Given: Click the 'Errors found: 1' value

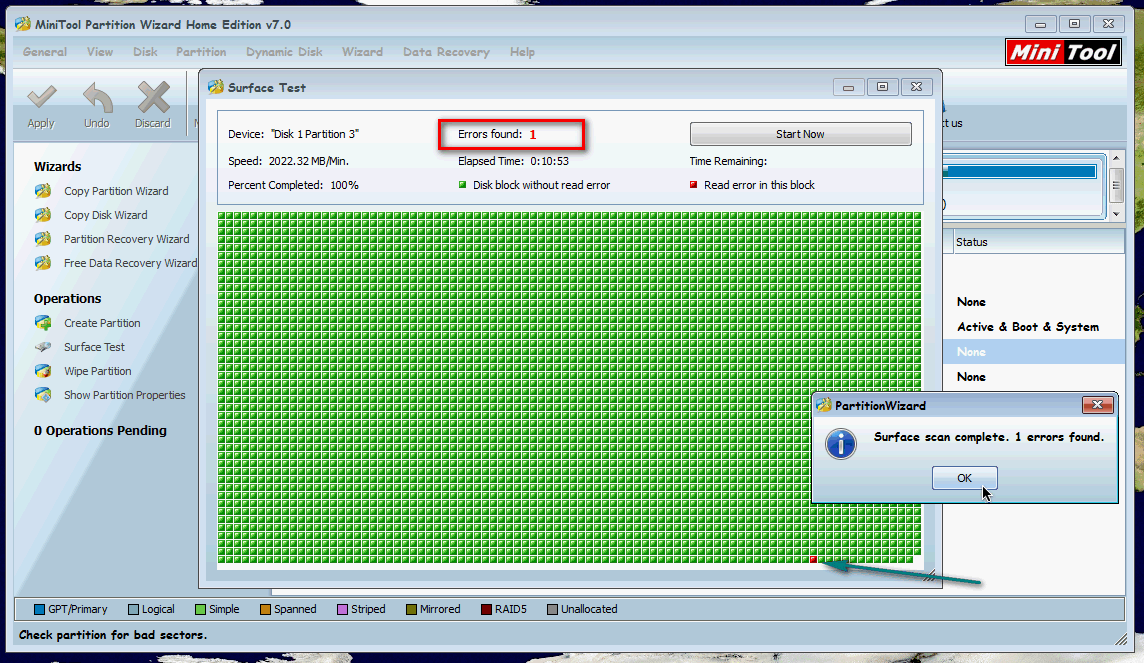Looking at the screenshot, I should point(533,134).
